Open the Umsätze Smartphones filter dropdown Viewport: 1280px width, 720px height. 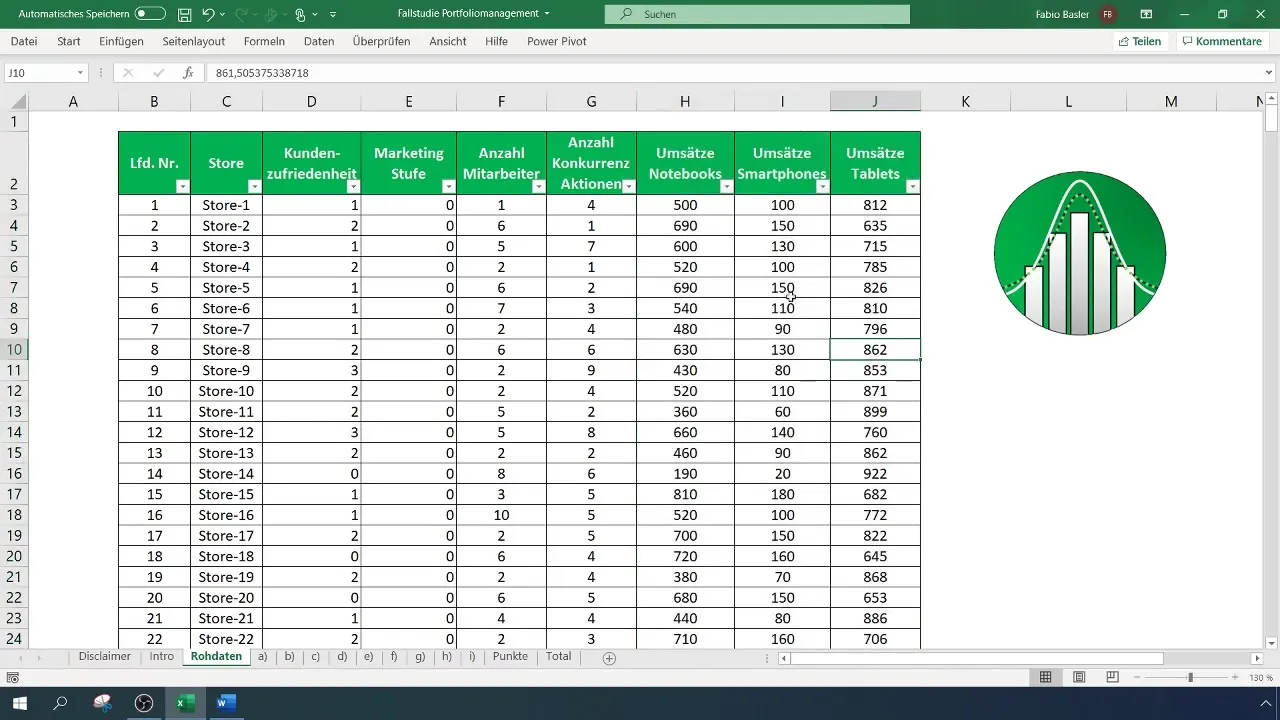[822, 187]
